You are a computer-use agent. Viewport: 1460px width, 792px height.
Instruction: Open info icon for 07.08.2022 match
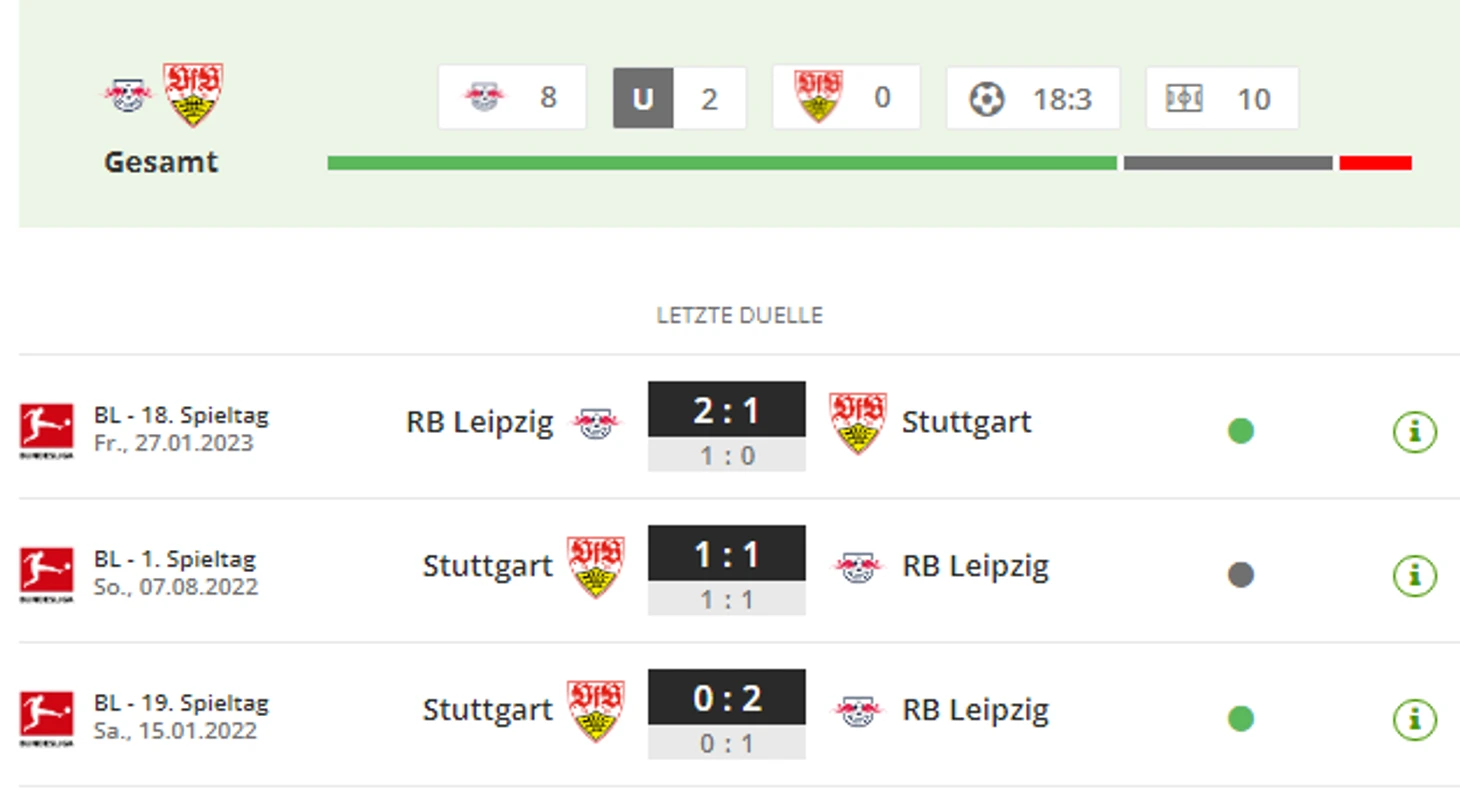pyautogui.click(x=1414, y=576)
